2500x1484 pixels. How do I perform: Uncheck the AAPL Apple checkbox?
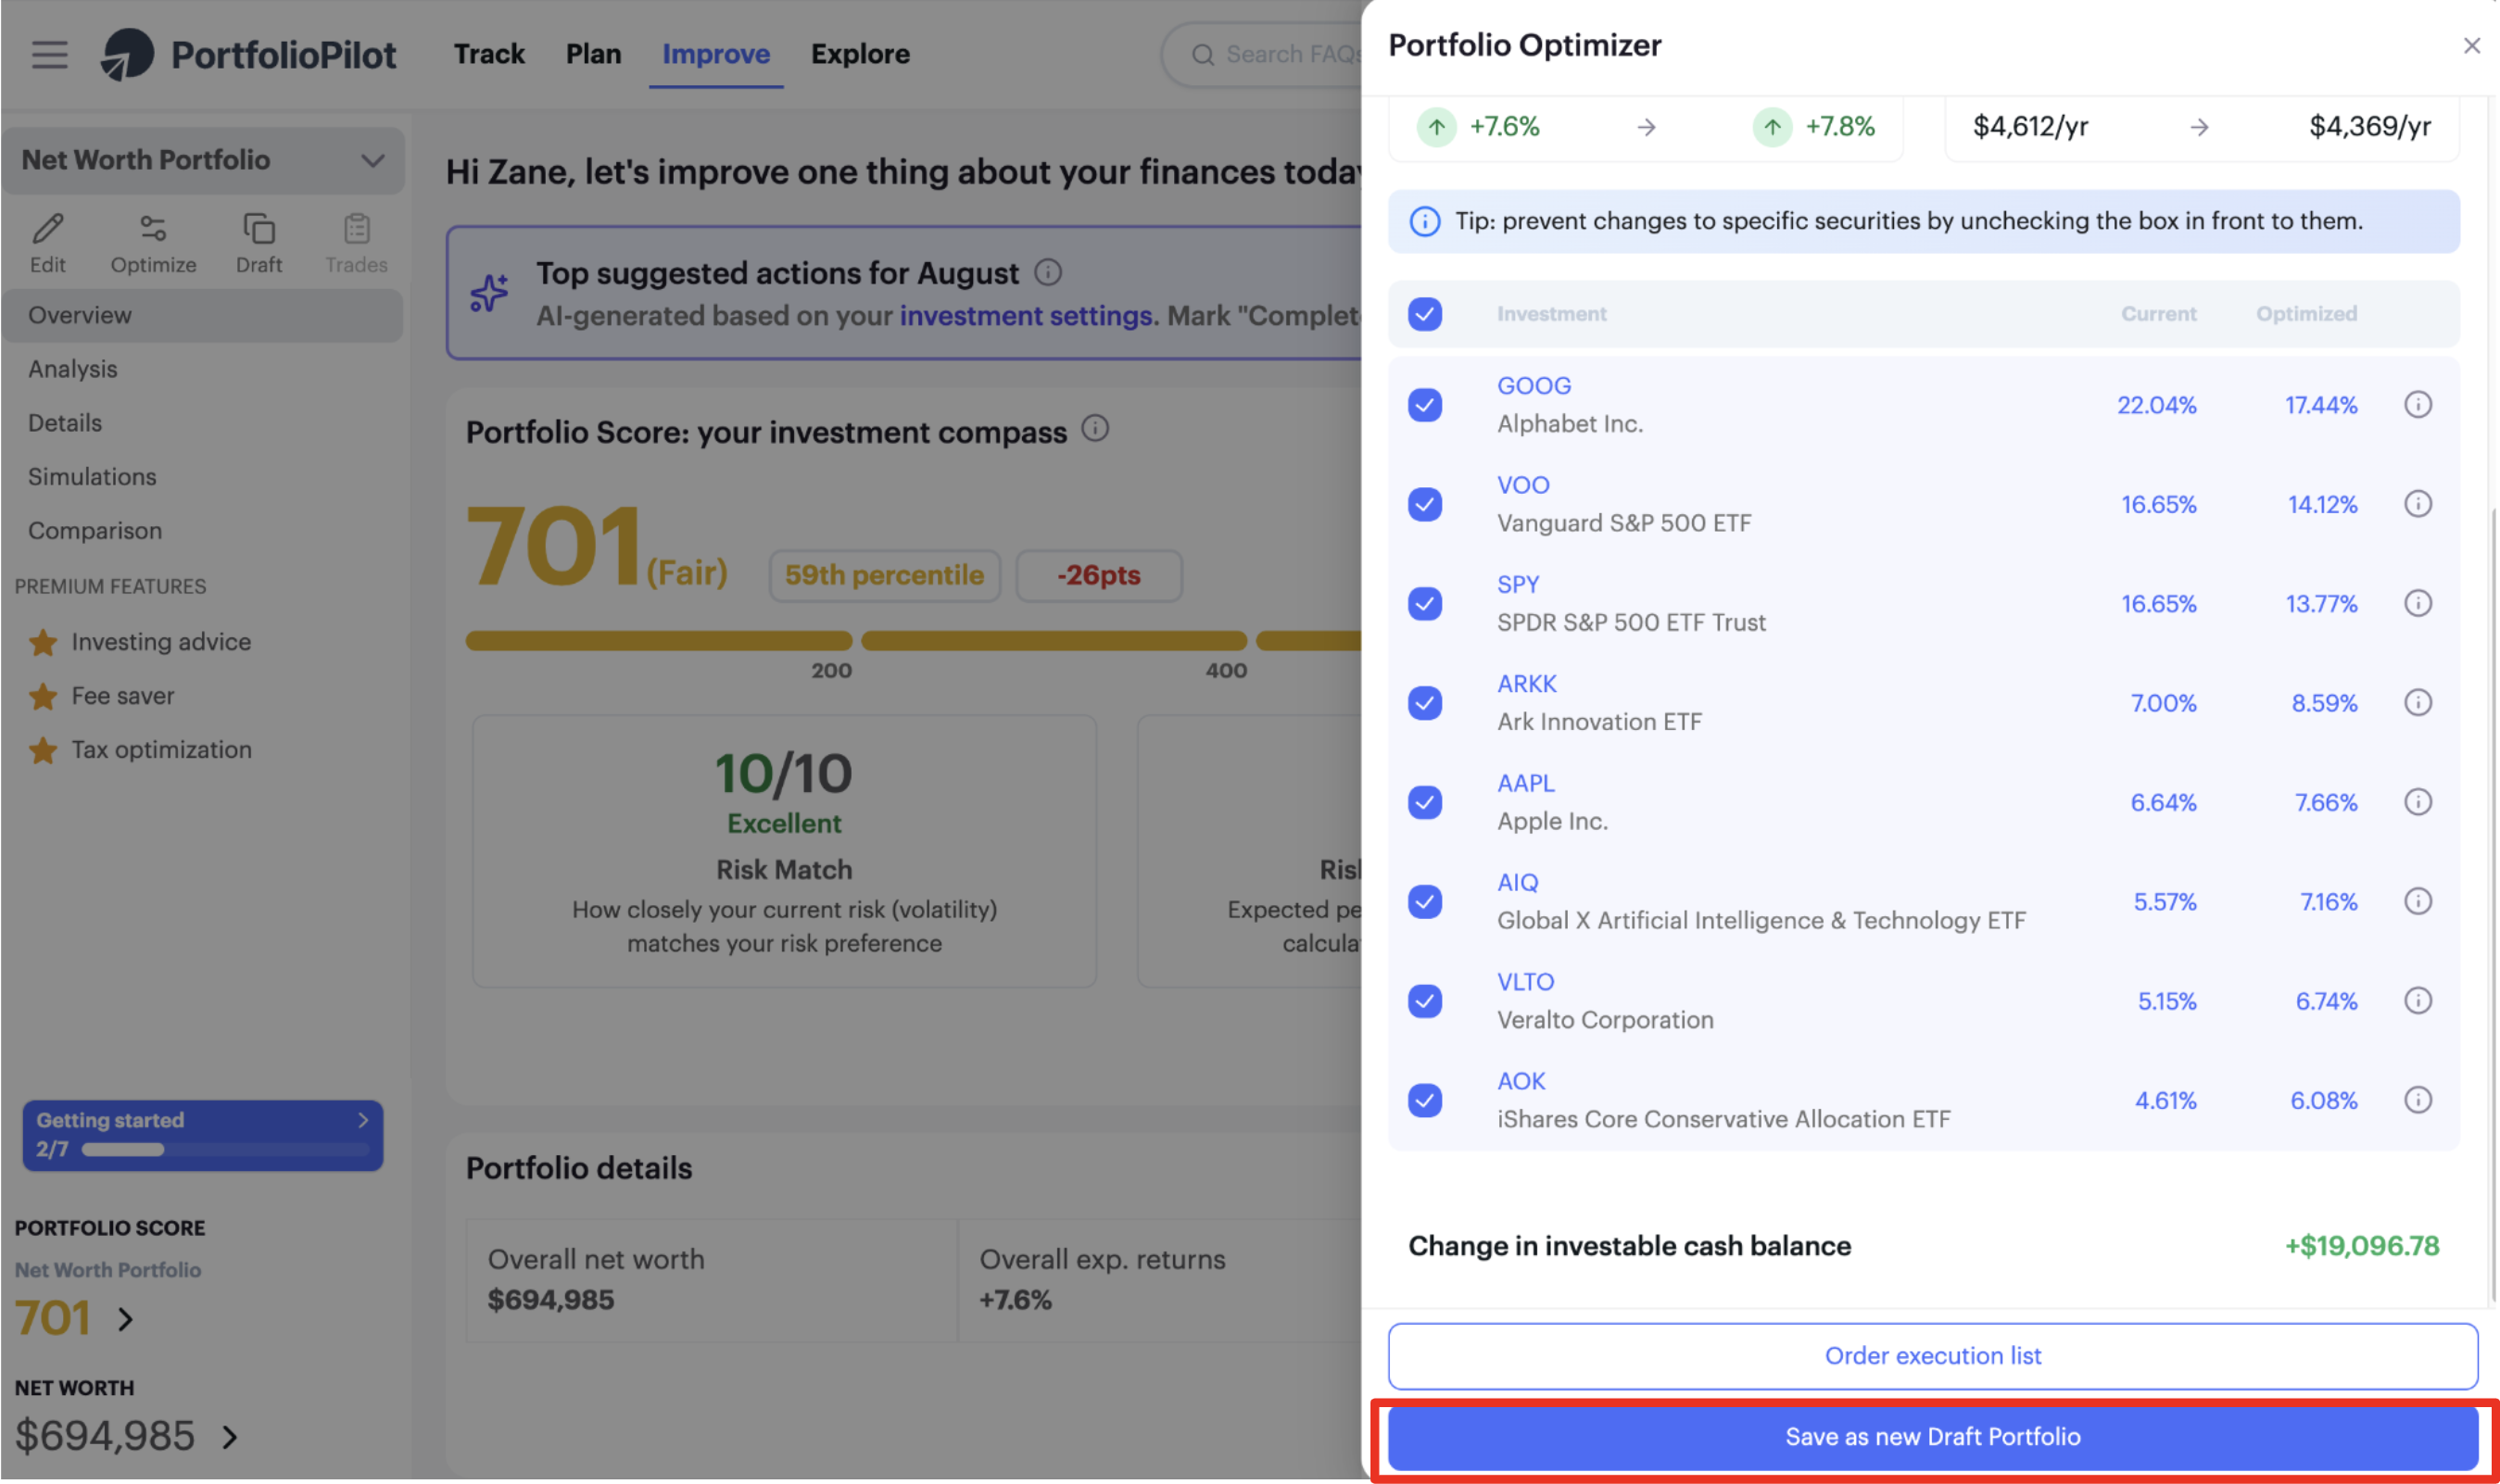[1424, 802]
